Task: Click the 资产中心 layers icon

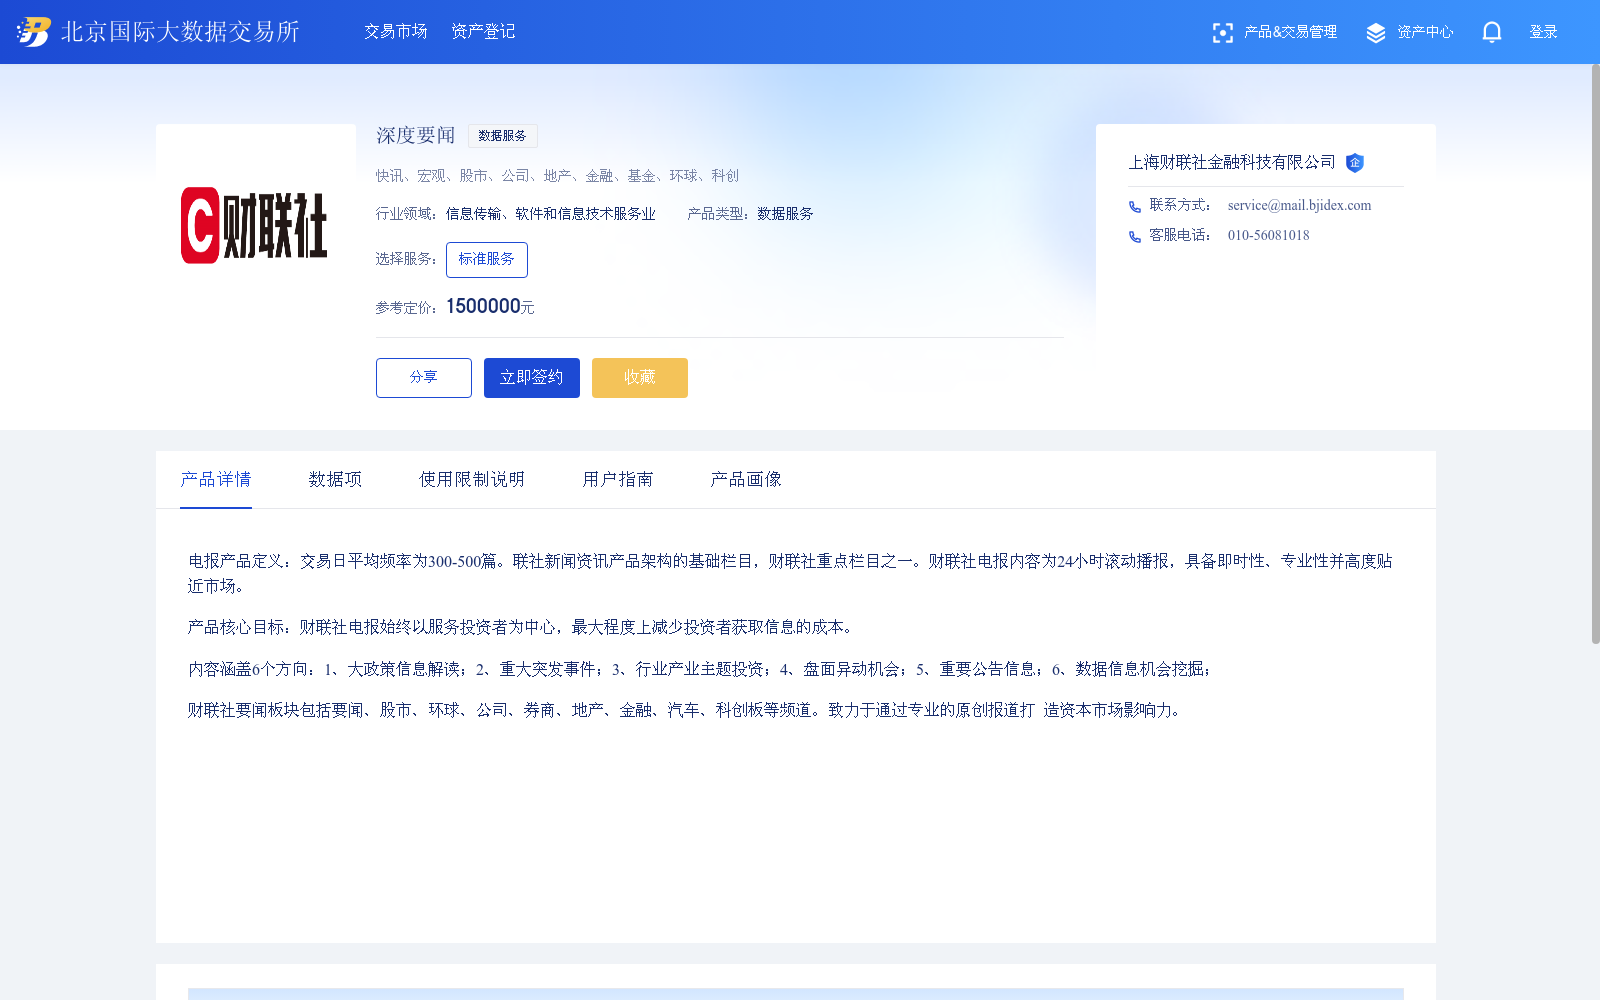Action: [x=1376, y=33]
